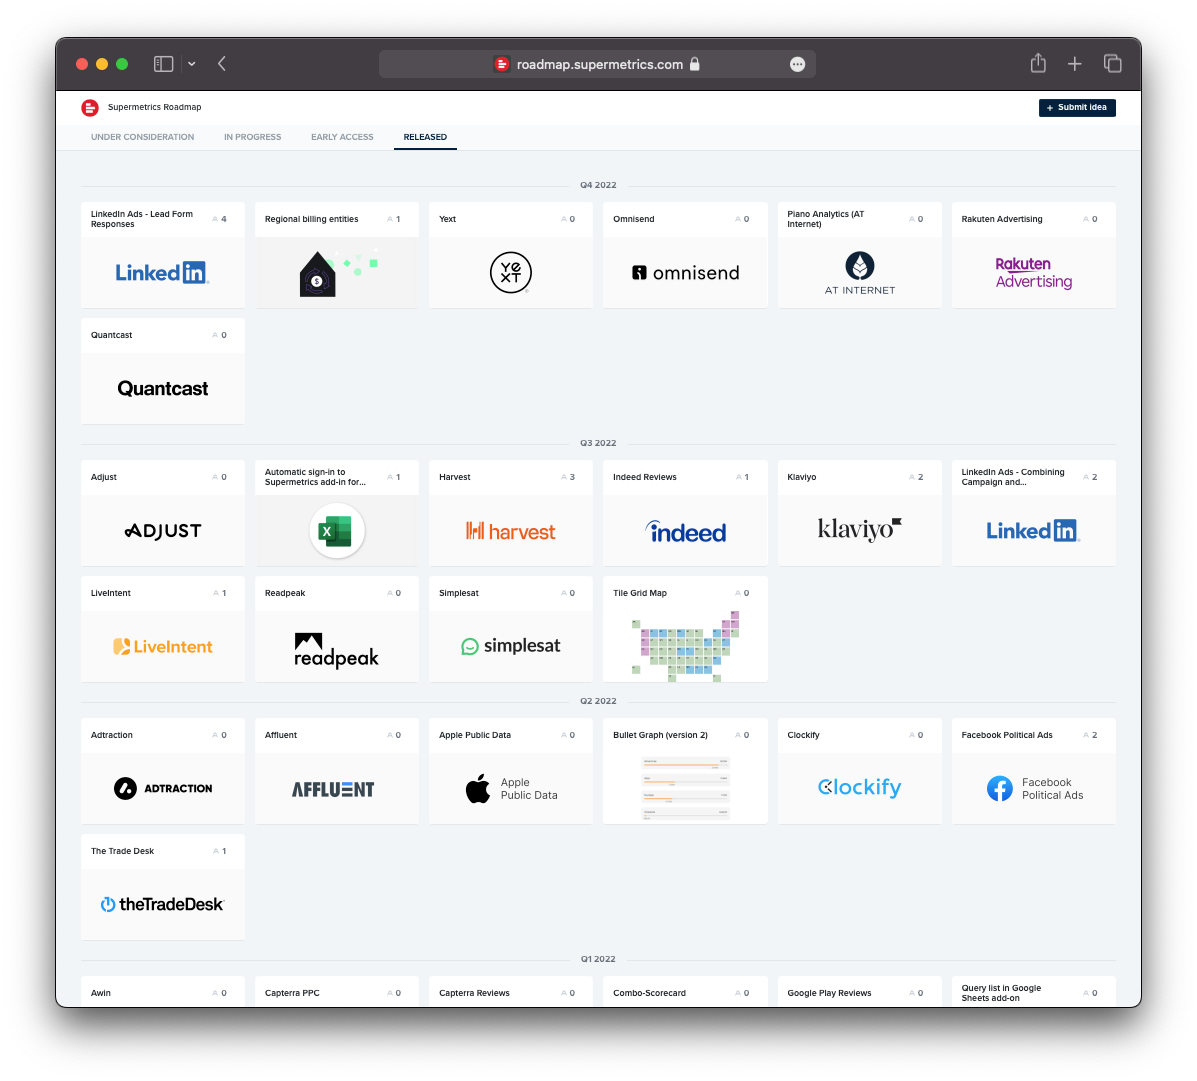Click the Submit idea button

click(x=1077, y=108)
